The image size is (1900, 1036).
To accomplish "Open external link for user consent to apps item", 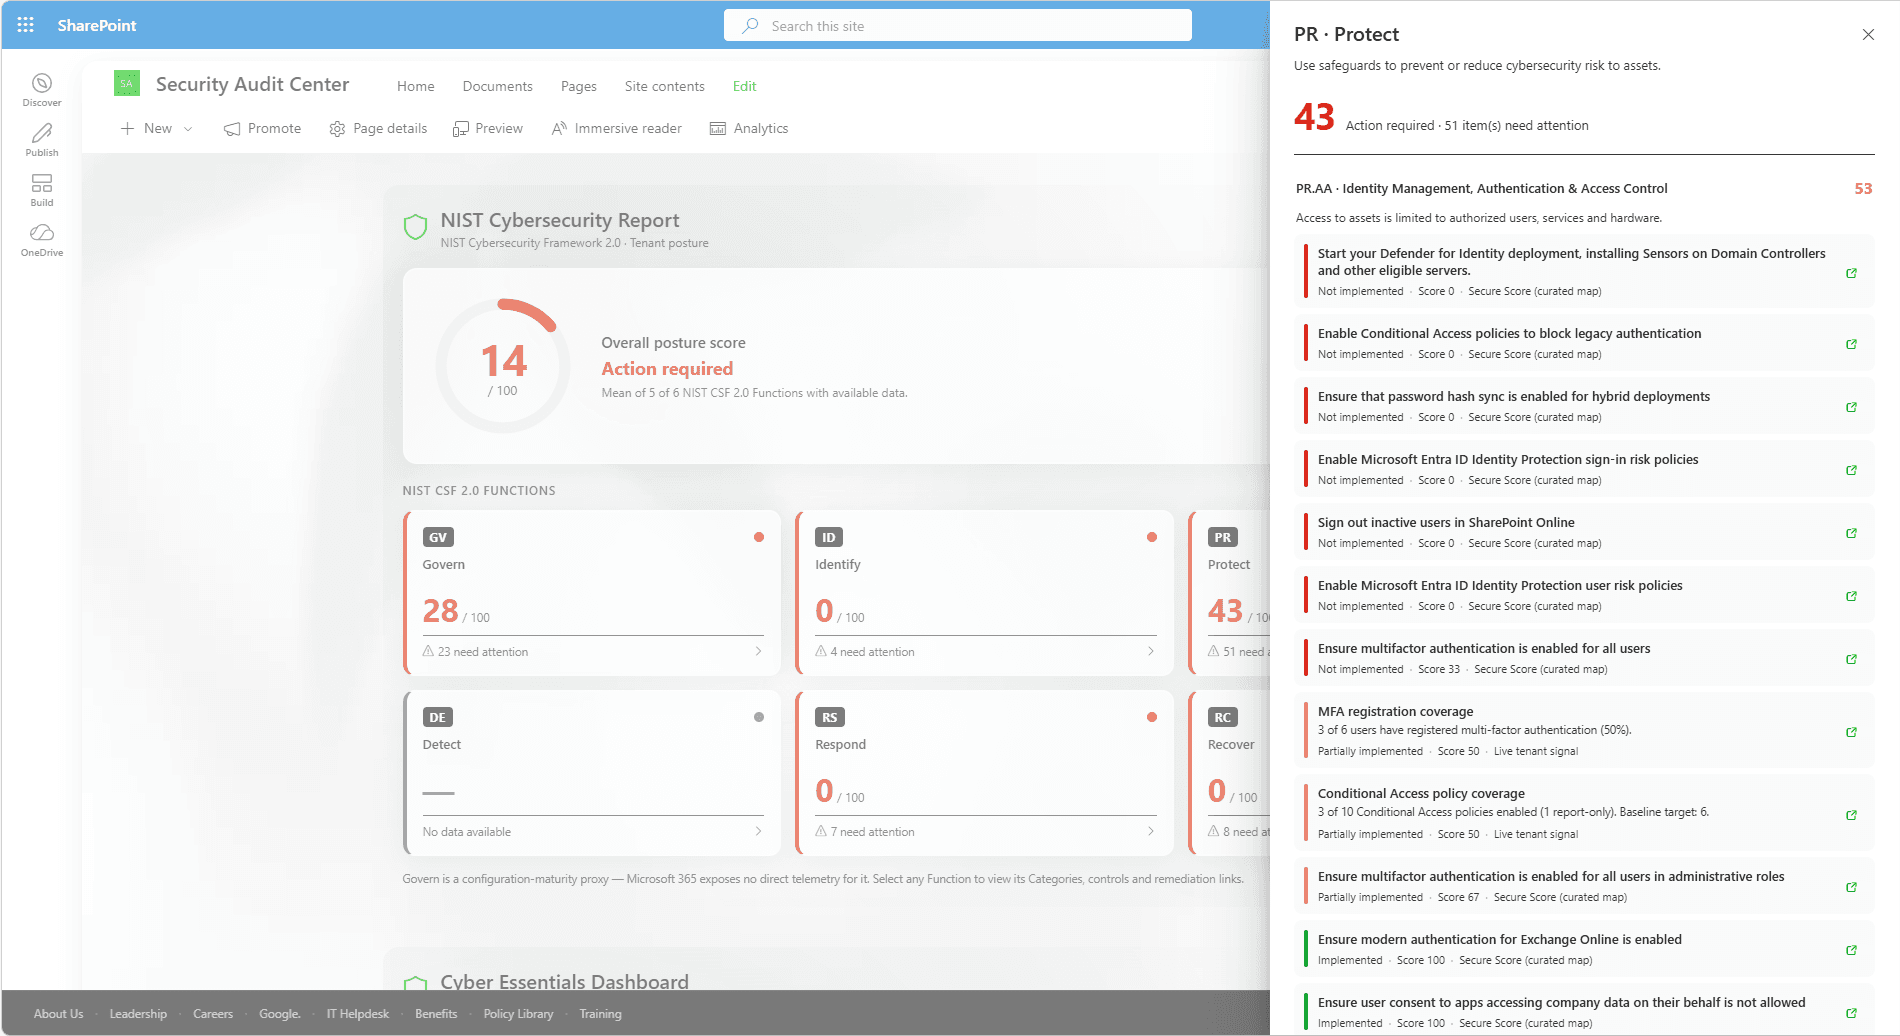I will click(1852, 1013).
